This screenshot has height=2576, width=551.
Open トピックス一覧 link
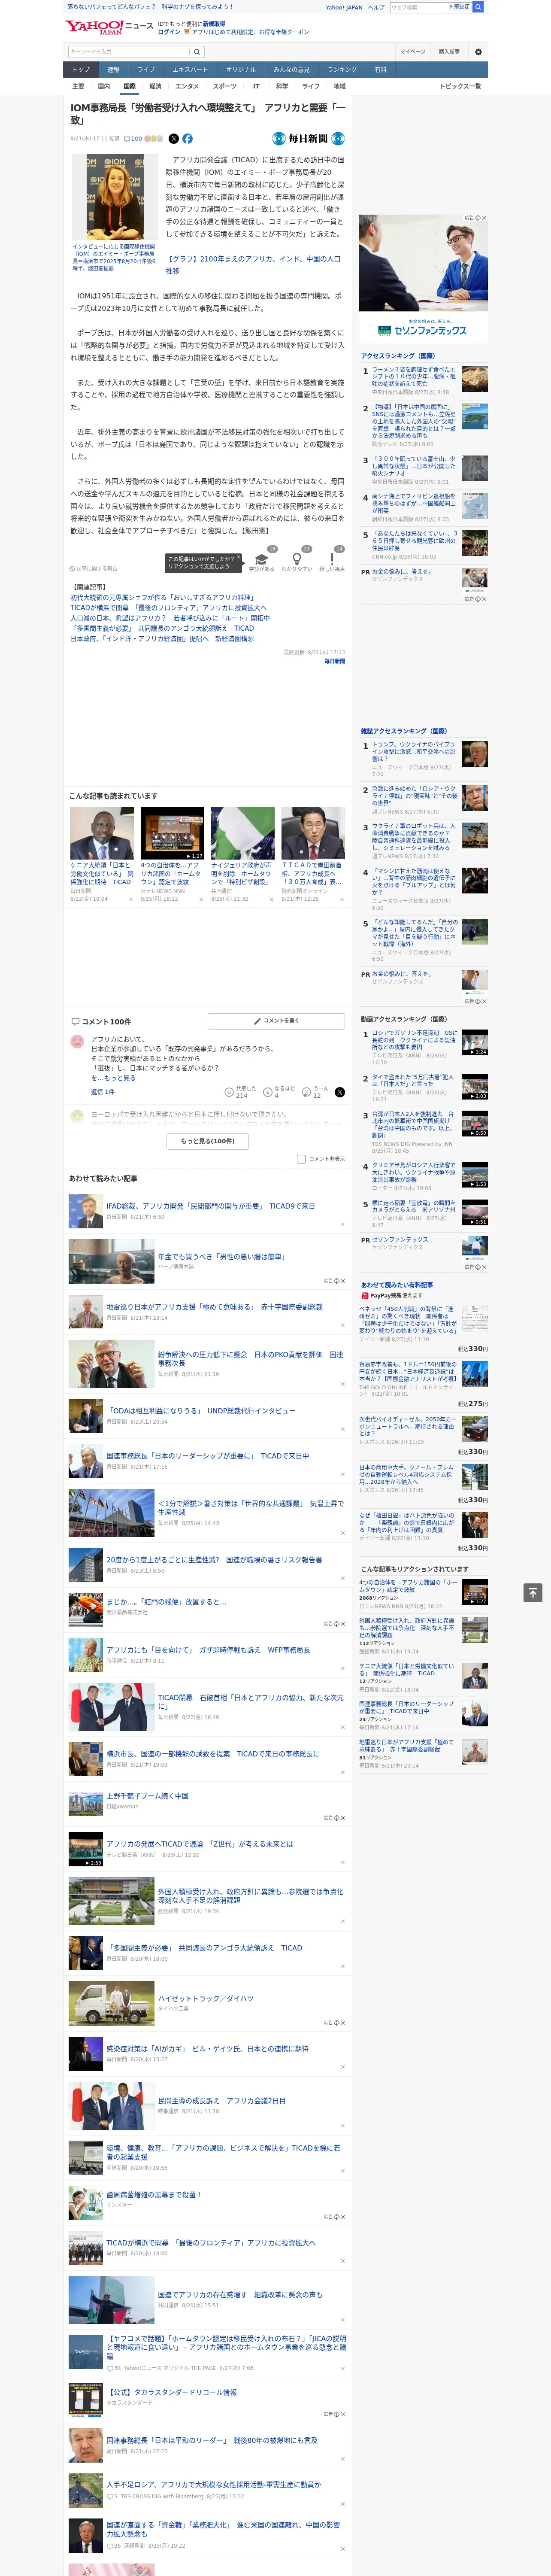(x=460, y=86)
